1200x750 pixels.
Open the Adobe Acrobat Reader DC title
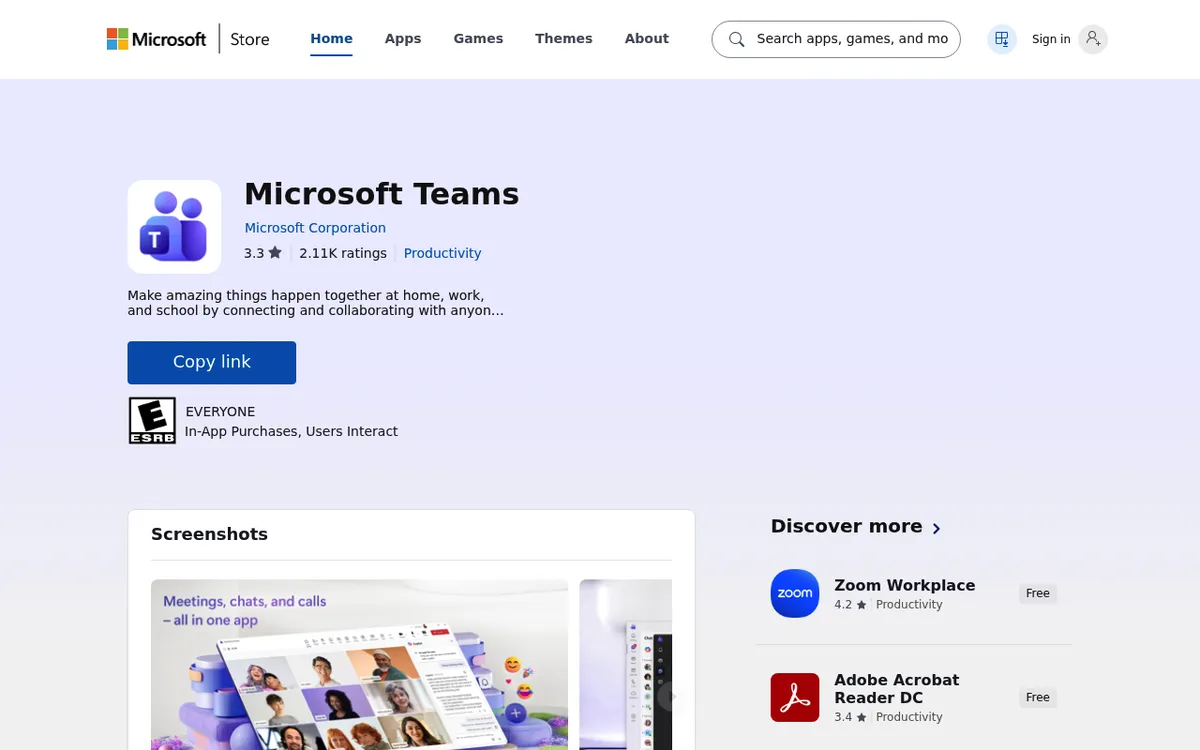point(897,689)
